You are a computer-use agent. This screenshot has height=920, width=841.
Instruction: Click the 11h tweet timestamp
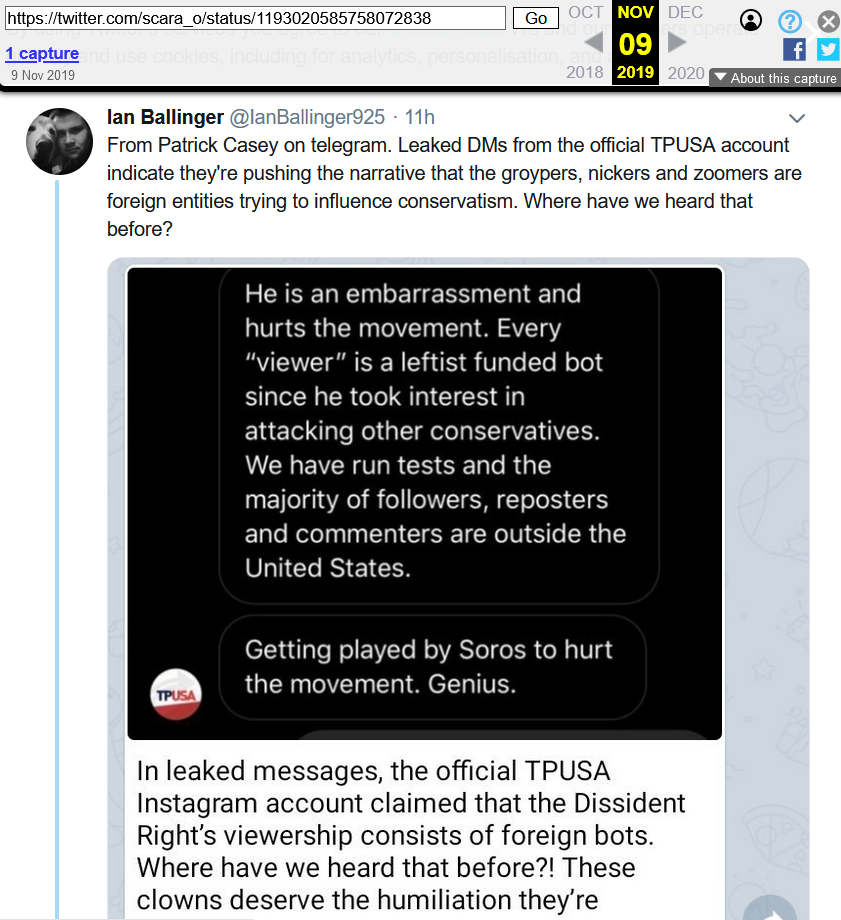point(418,119)
